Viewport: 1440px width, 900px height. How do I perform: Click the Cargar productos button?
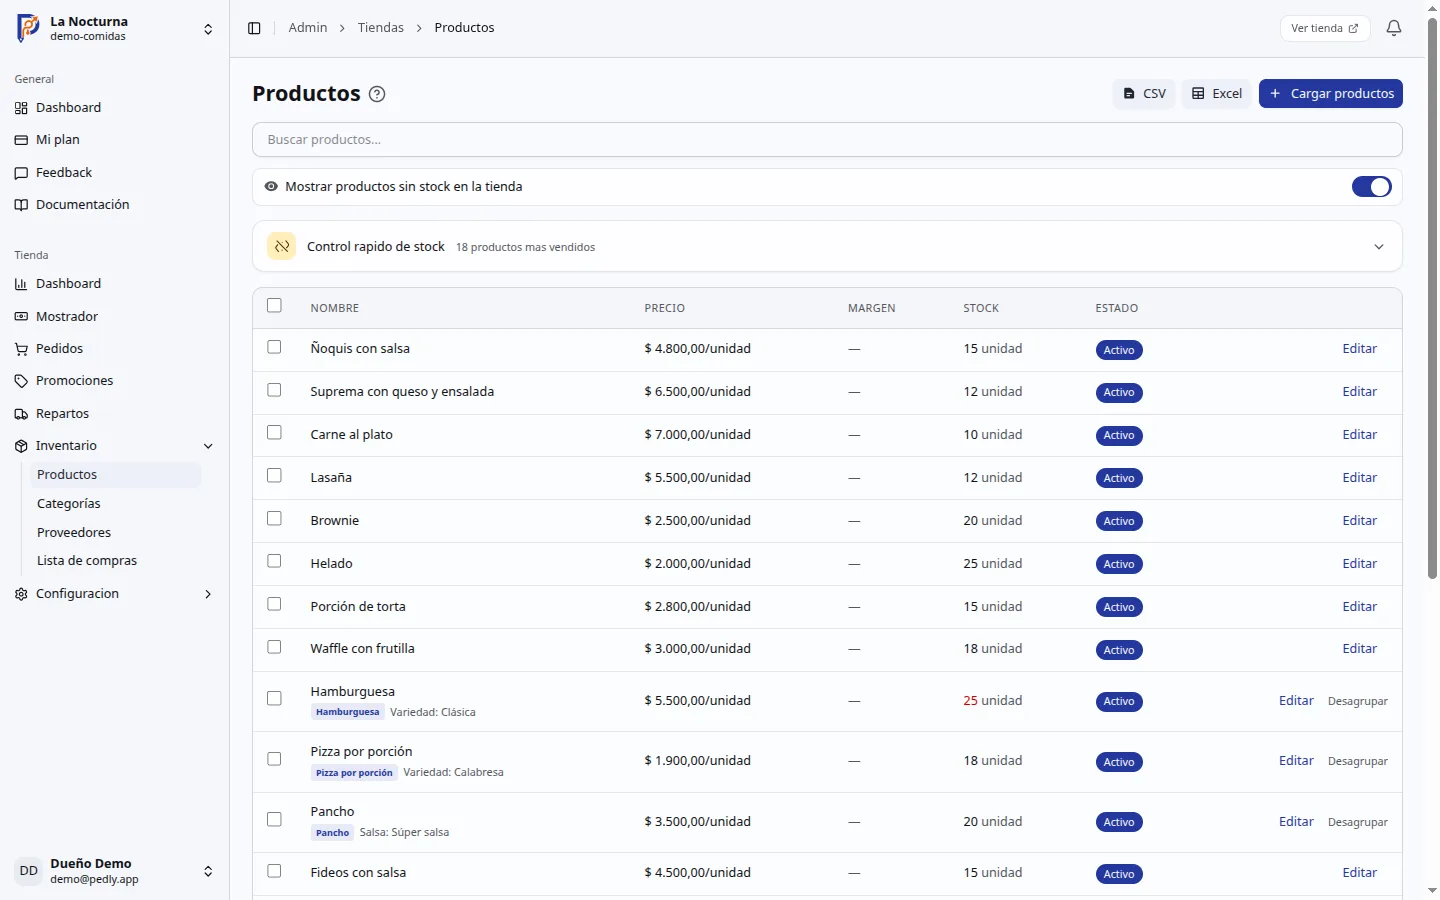point(1331,94)
